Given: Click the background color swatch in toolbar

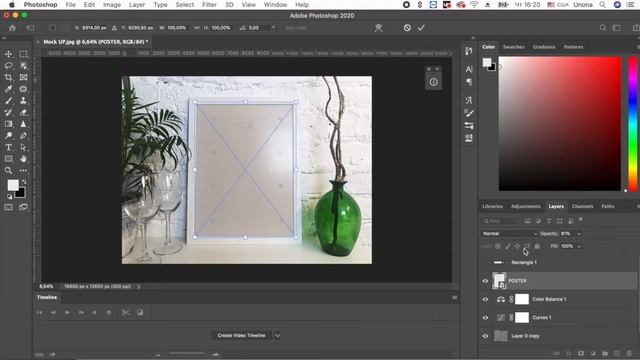Looking at the screenshot, I should 21,193.
